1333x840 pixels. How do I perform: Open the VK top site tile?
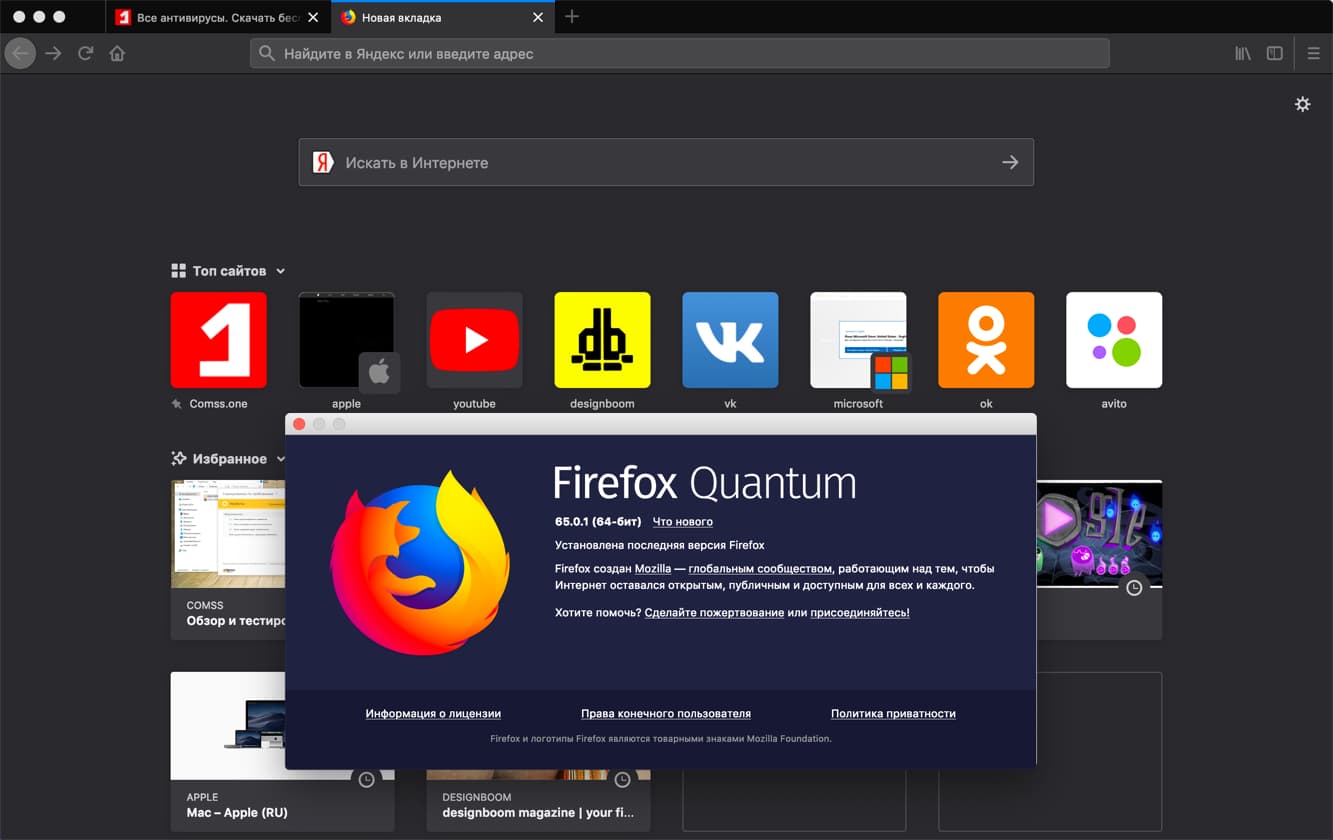[730, 340]
